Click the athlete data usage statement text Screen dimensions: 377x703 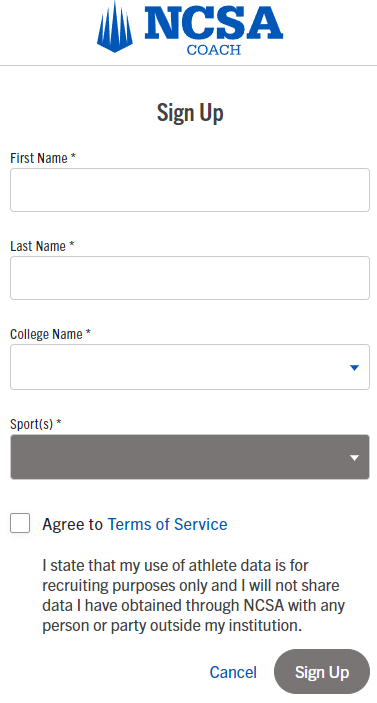pos(193,595)
